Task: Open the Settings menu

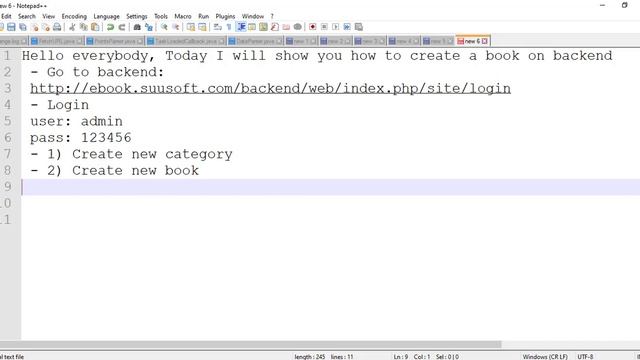Action: pos(137,16)
